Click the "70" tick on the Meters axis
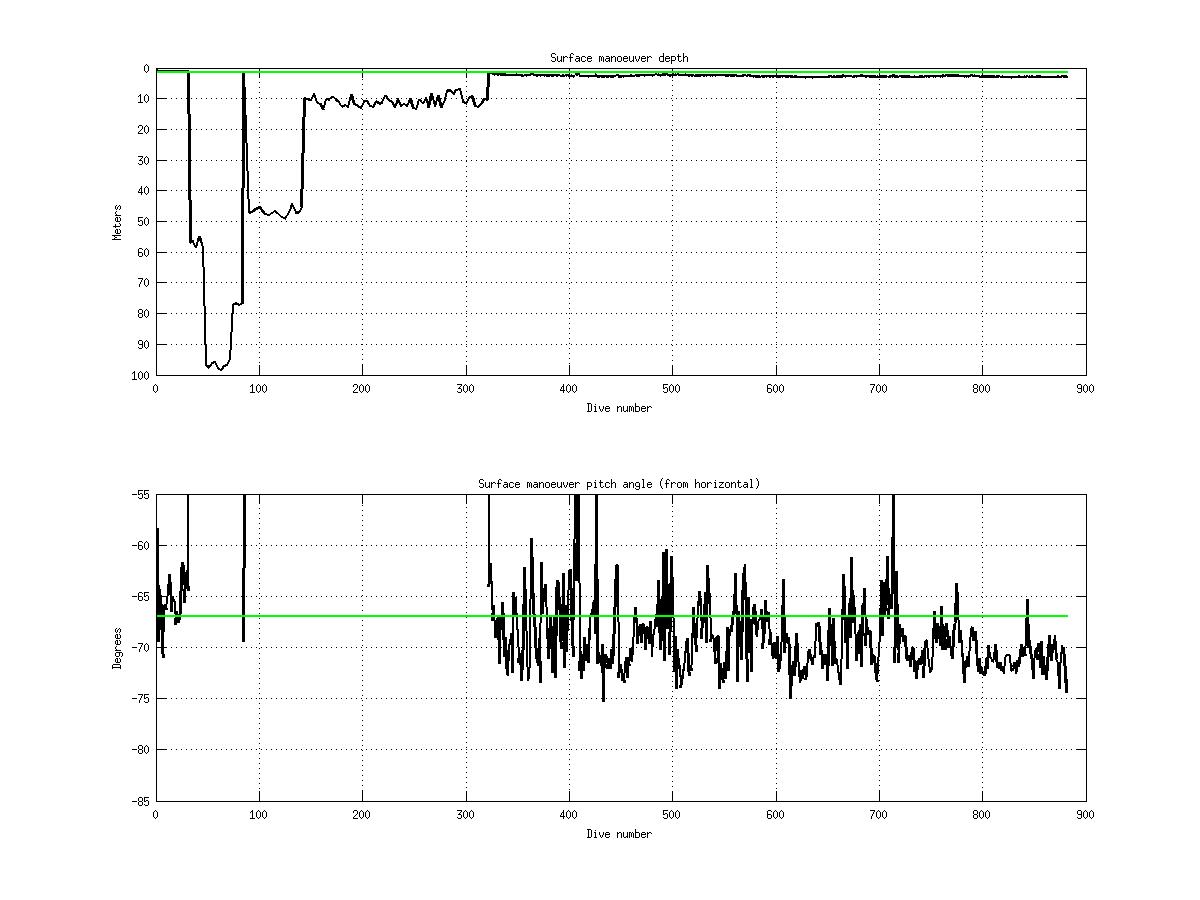 pyautogui.click(x=144, y=283)
